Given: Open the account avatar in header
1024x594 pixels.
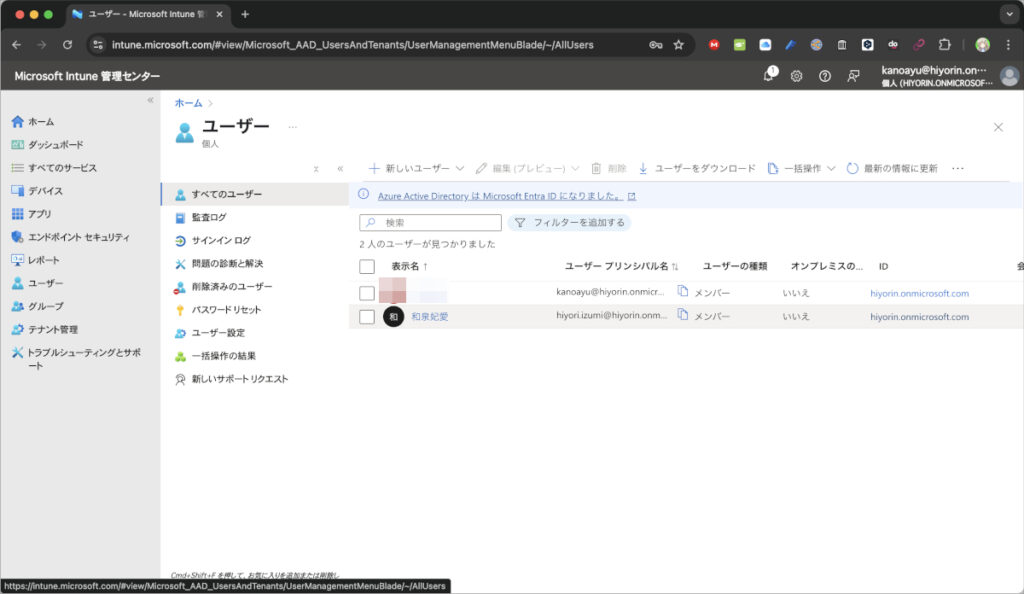Looking at the screenshot, I should (x=1010, y=76).
